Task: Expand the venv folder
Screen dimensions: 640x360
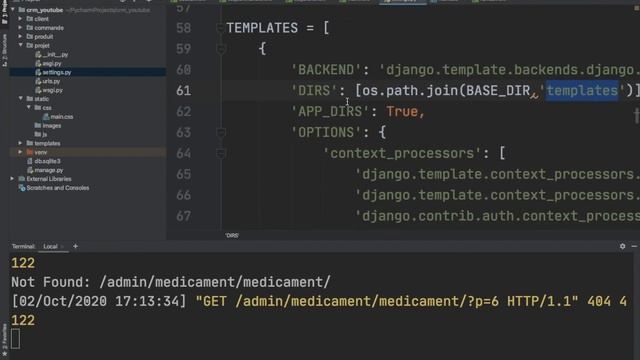Action: point(20,152)
